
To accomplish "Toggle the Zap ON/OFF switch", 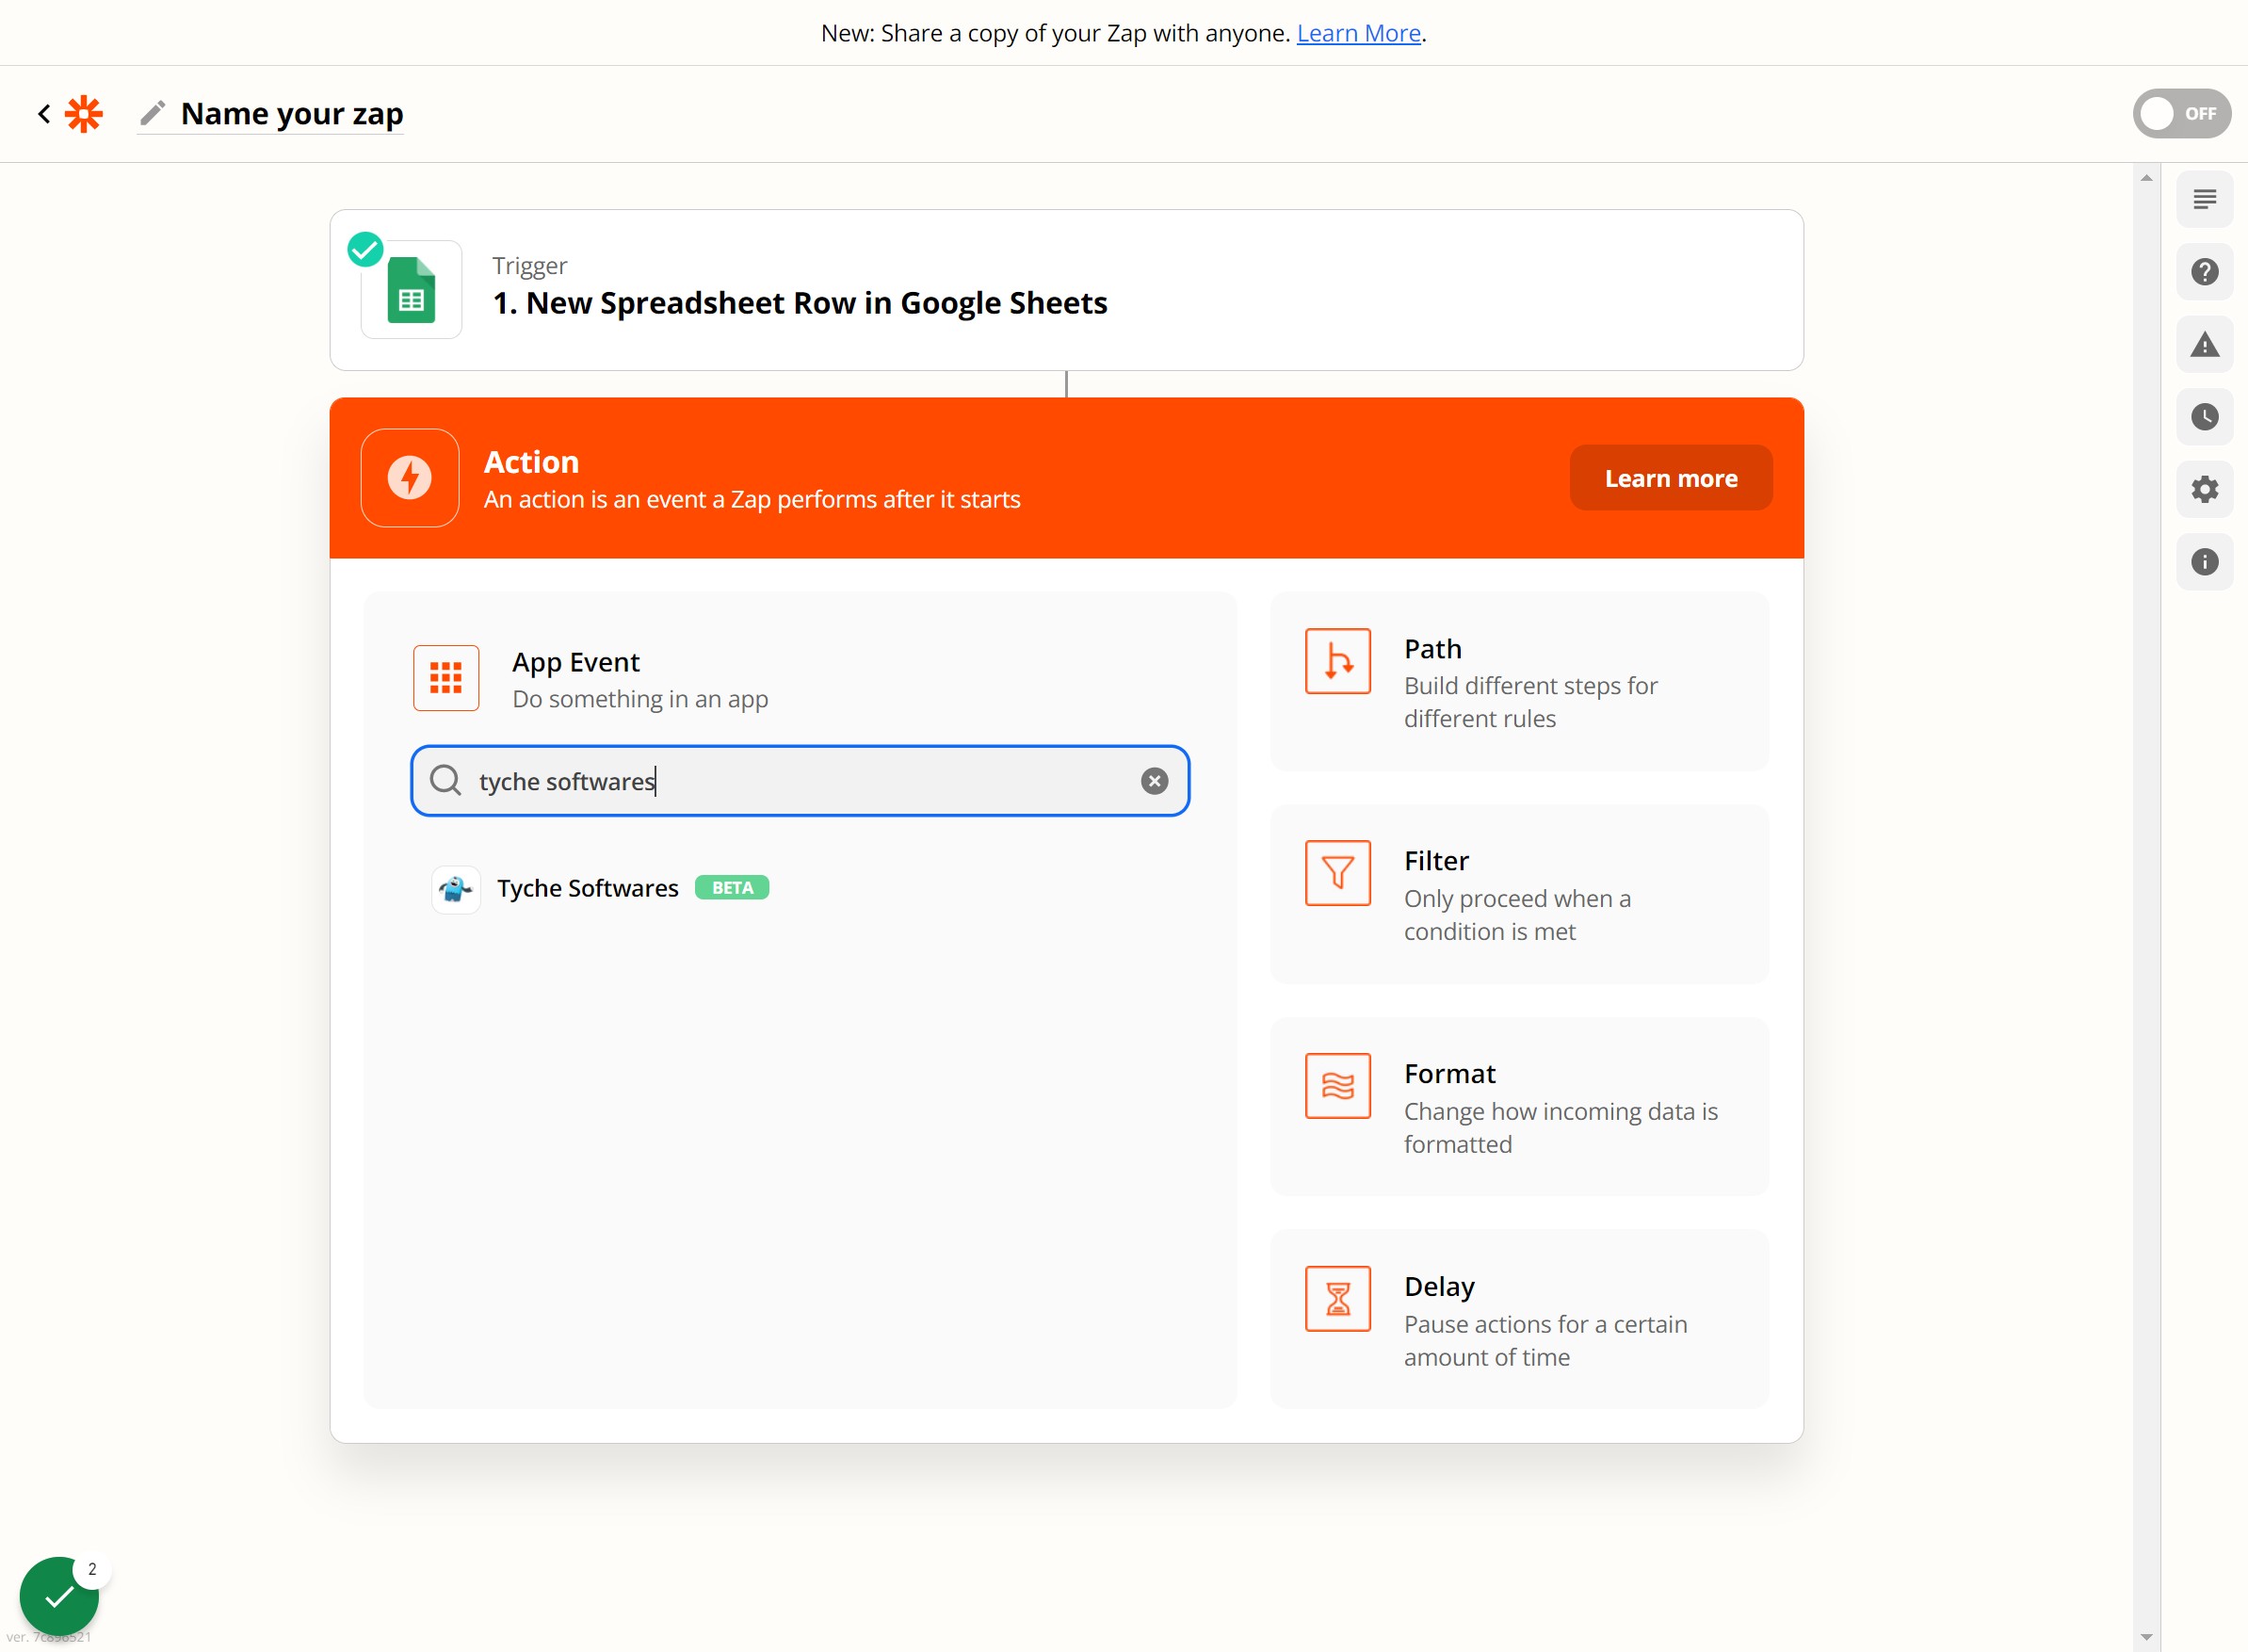I will point(2181,114).
